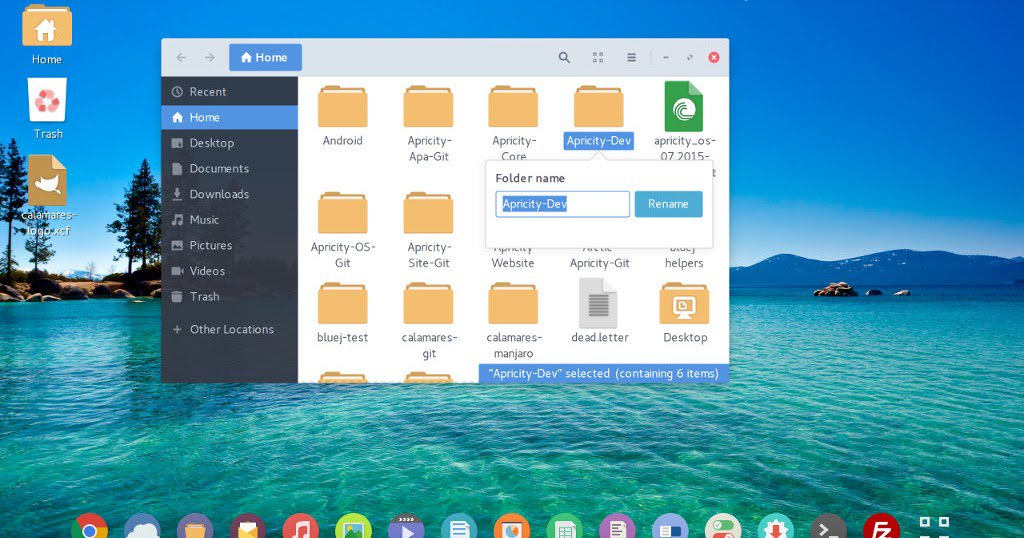This screenshot has height=538, width=1024.
Task: Open the blue toggle-switch app in dock
Action: 670,528
